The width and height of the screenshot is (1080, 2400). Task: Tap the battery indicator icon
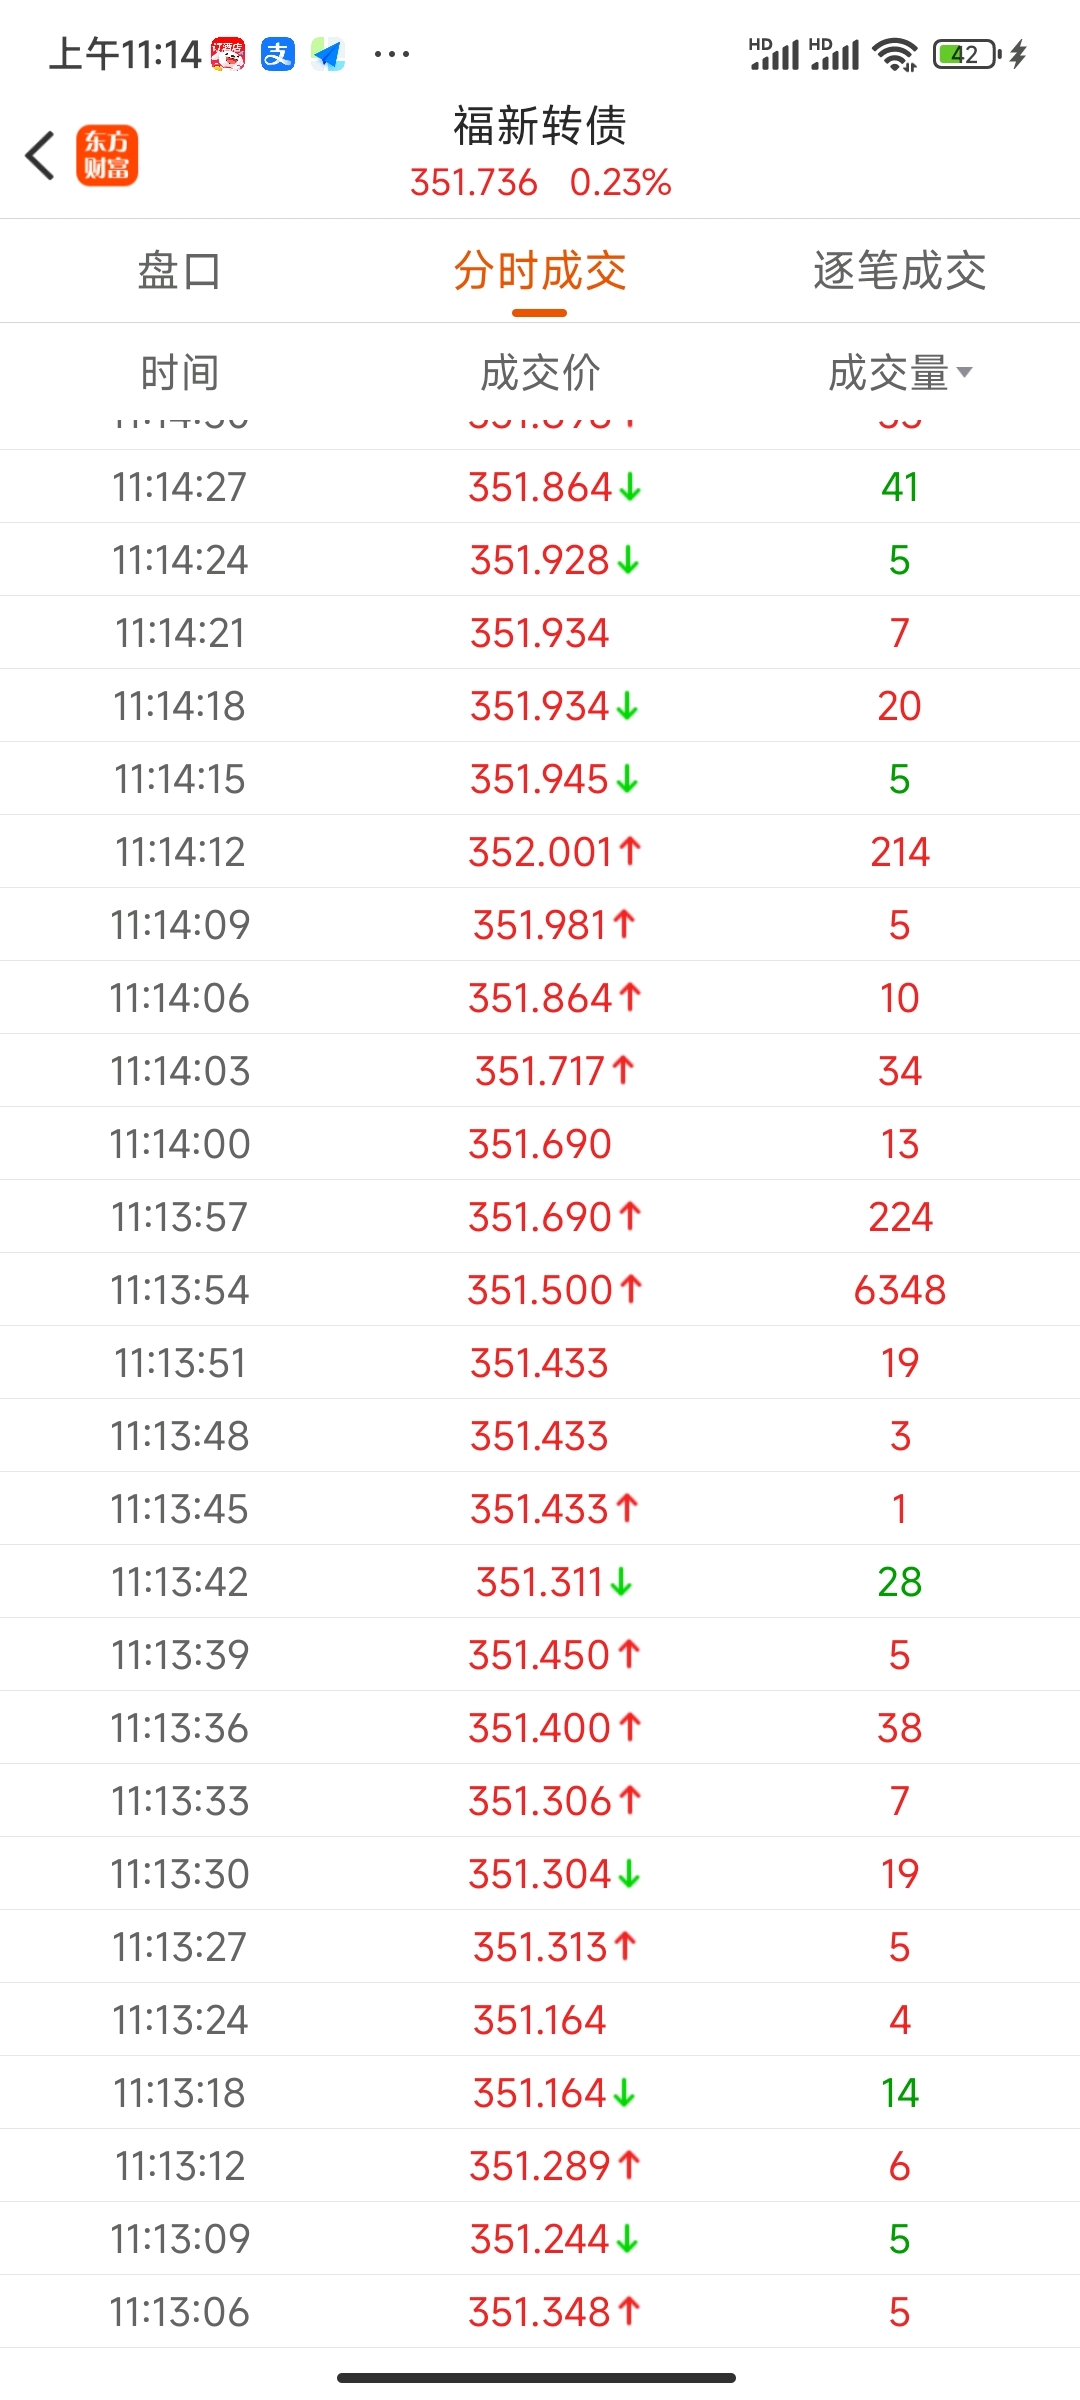966,54
